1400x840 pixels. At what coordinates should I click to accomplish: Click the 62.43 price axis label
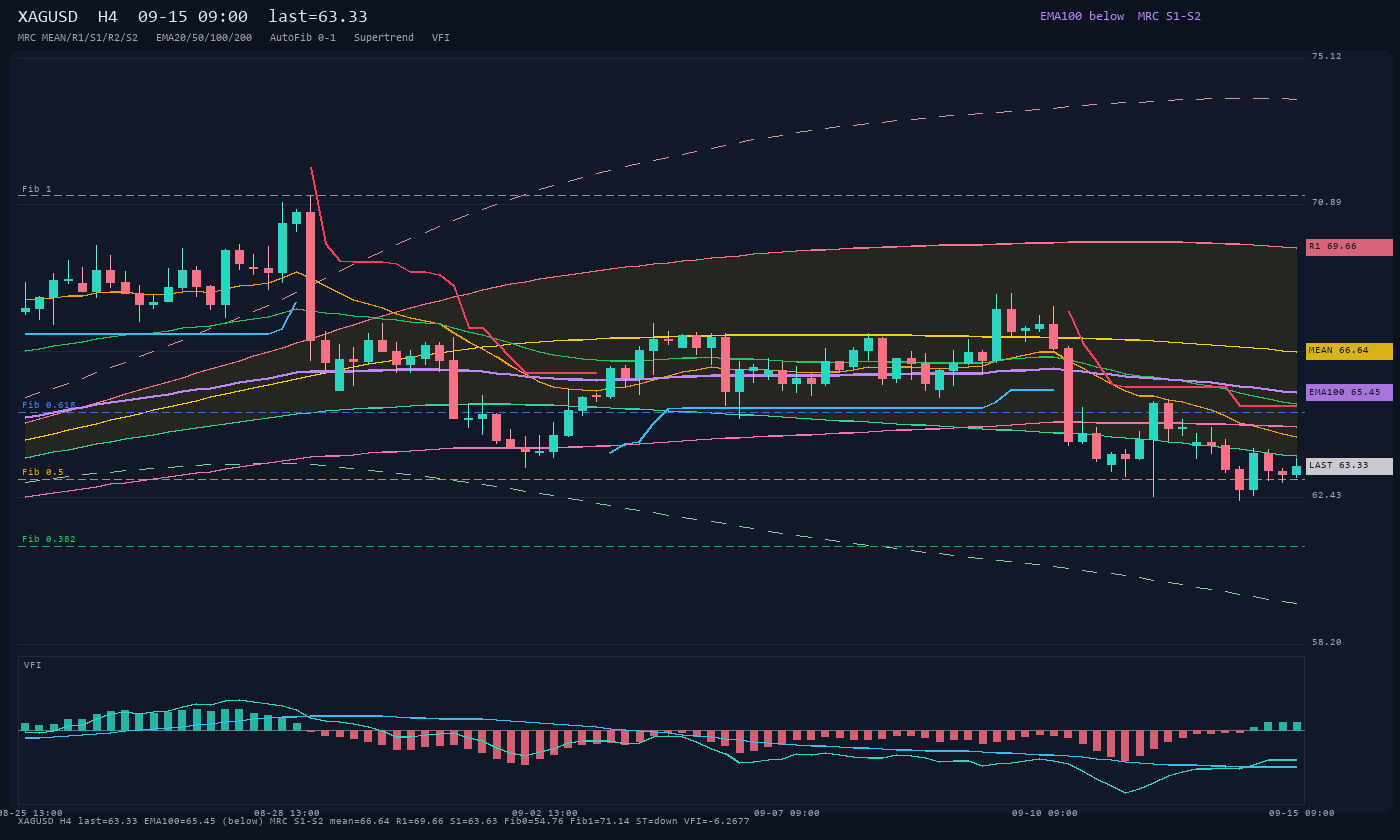tap(1327, 495)
